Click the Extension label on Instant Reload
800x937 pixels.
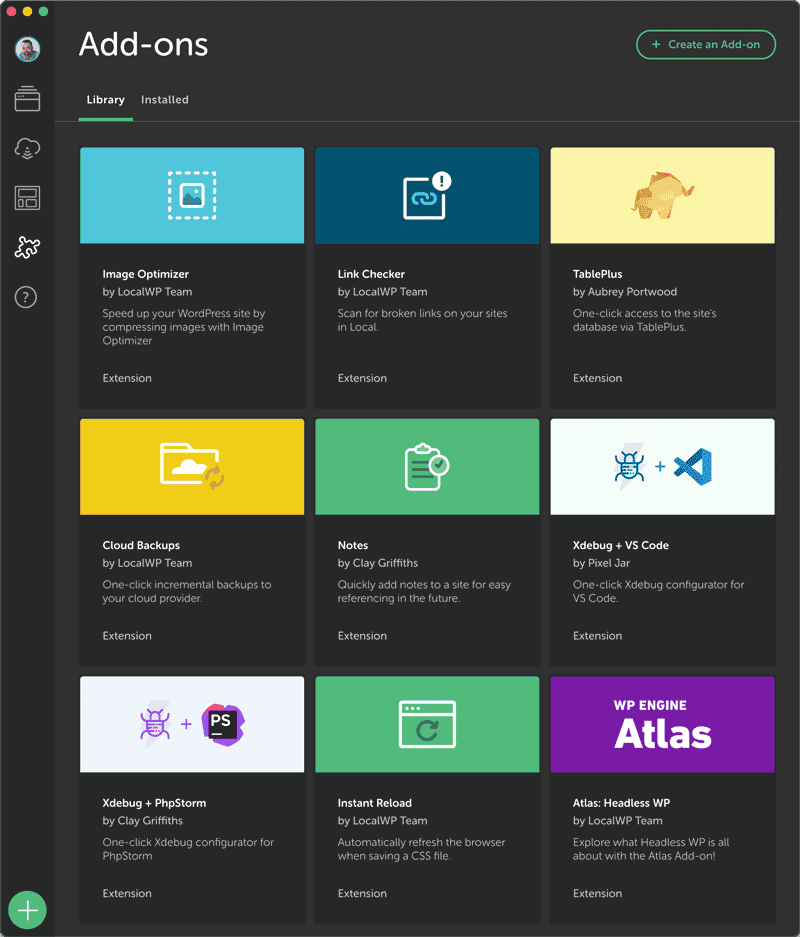pyautogui.click(x=362, y=893)
